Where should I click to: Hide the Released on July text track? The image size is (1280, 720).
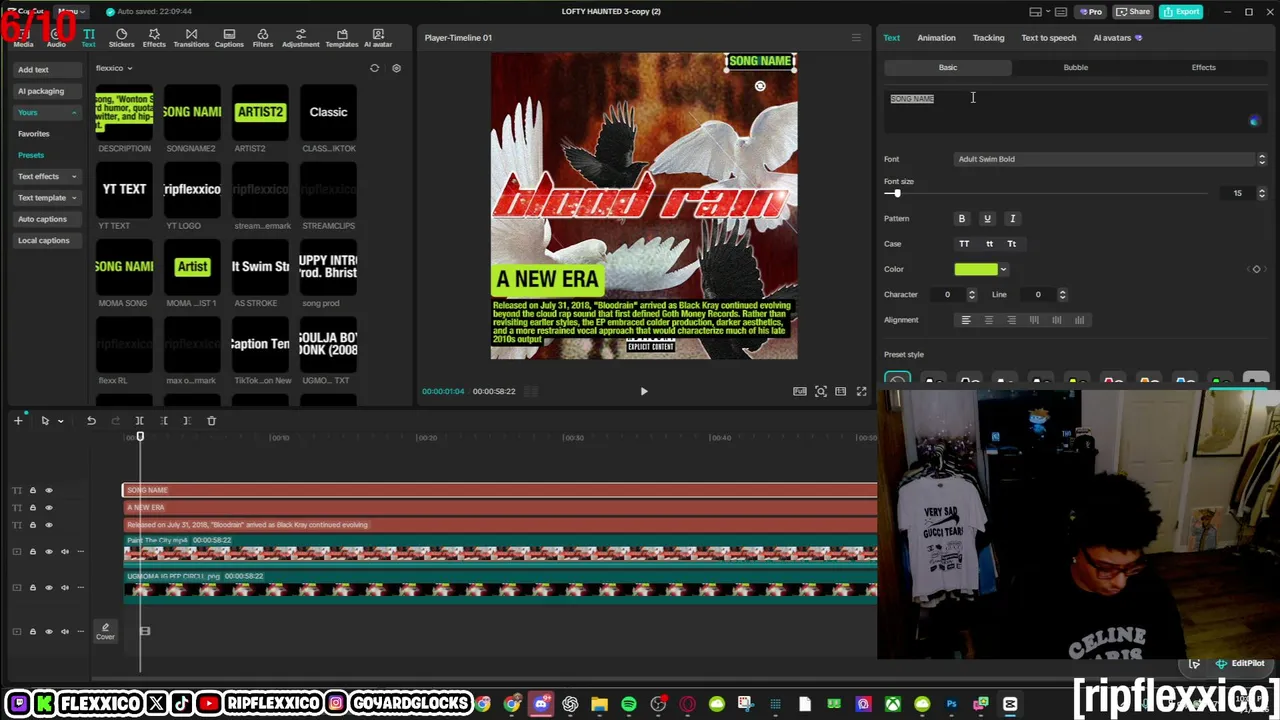pyautogui.click(x=48, y=525)
